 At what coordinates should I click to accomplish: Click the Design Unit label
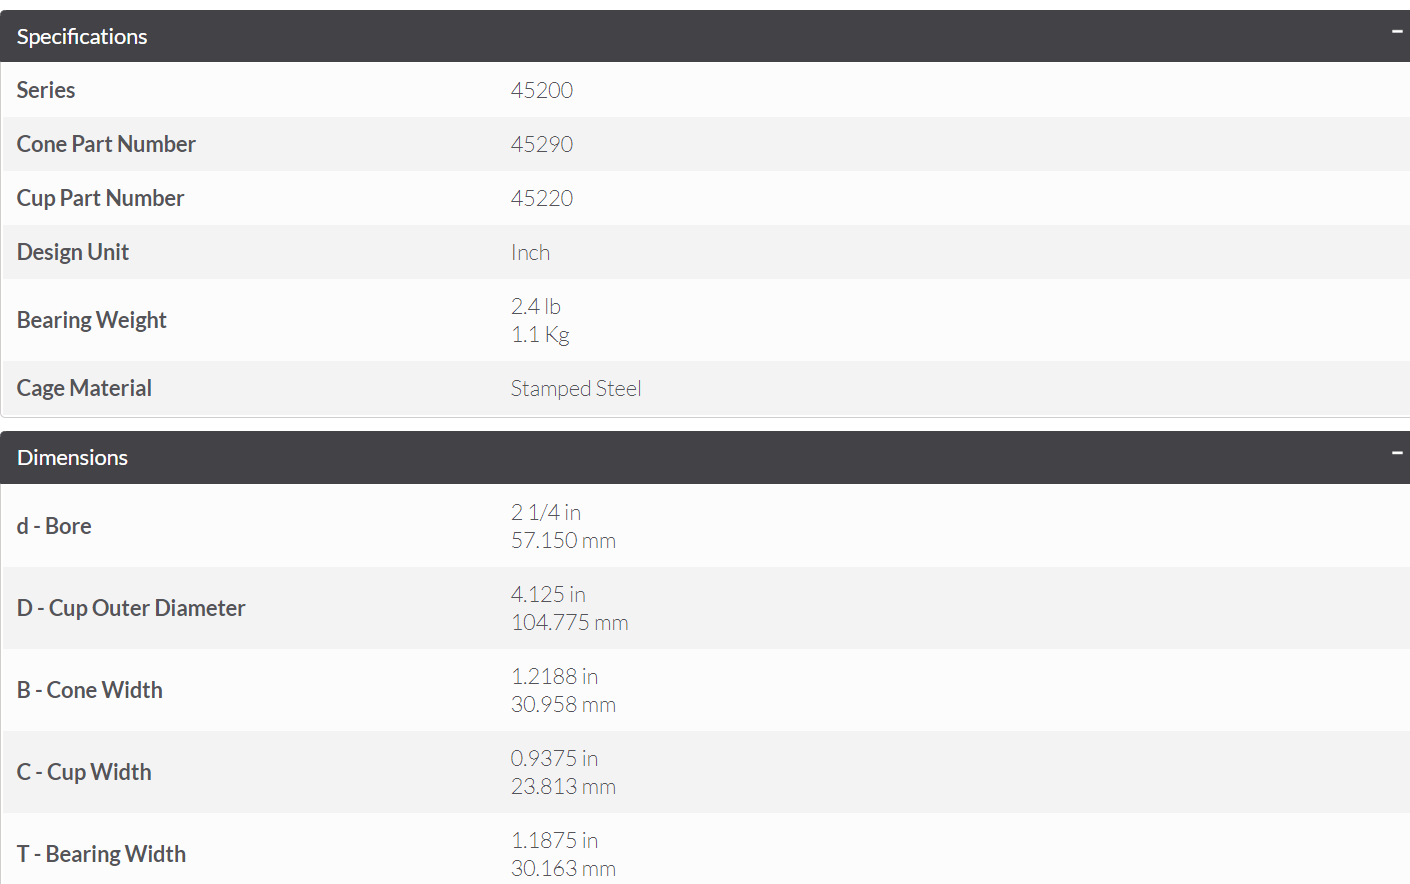73,252
